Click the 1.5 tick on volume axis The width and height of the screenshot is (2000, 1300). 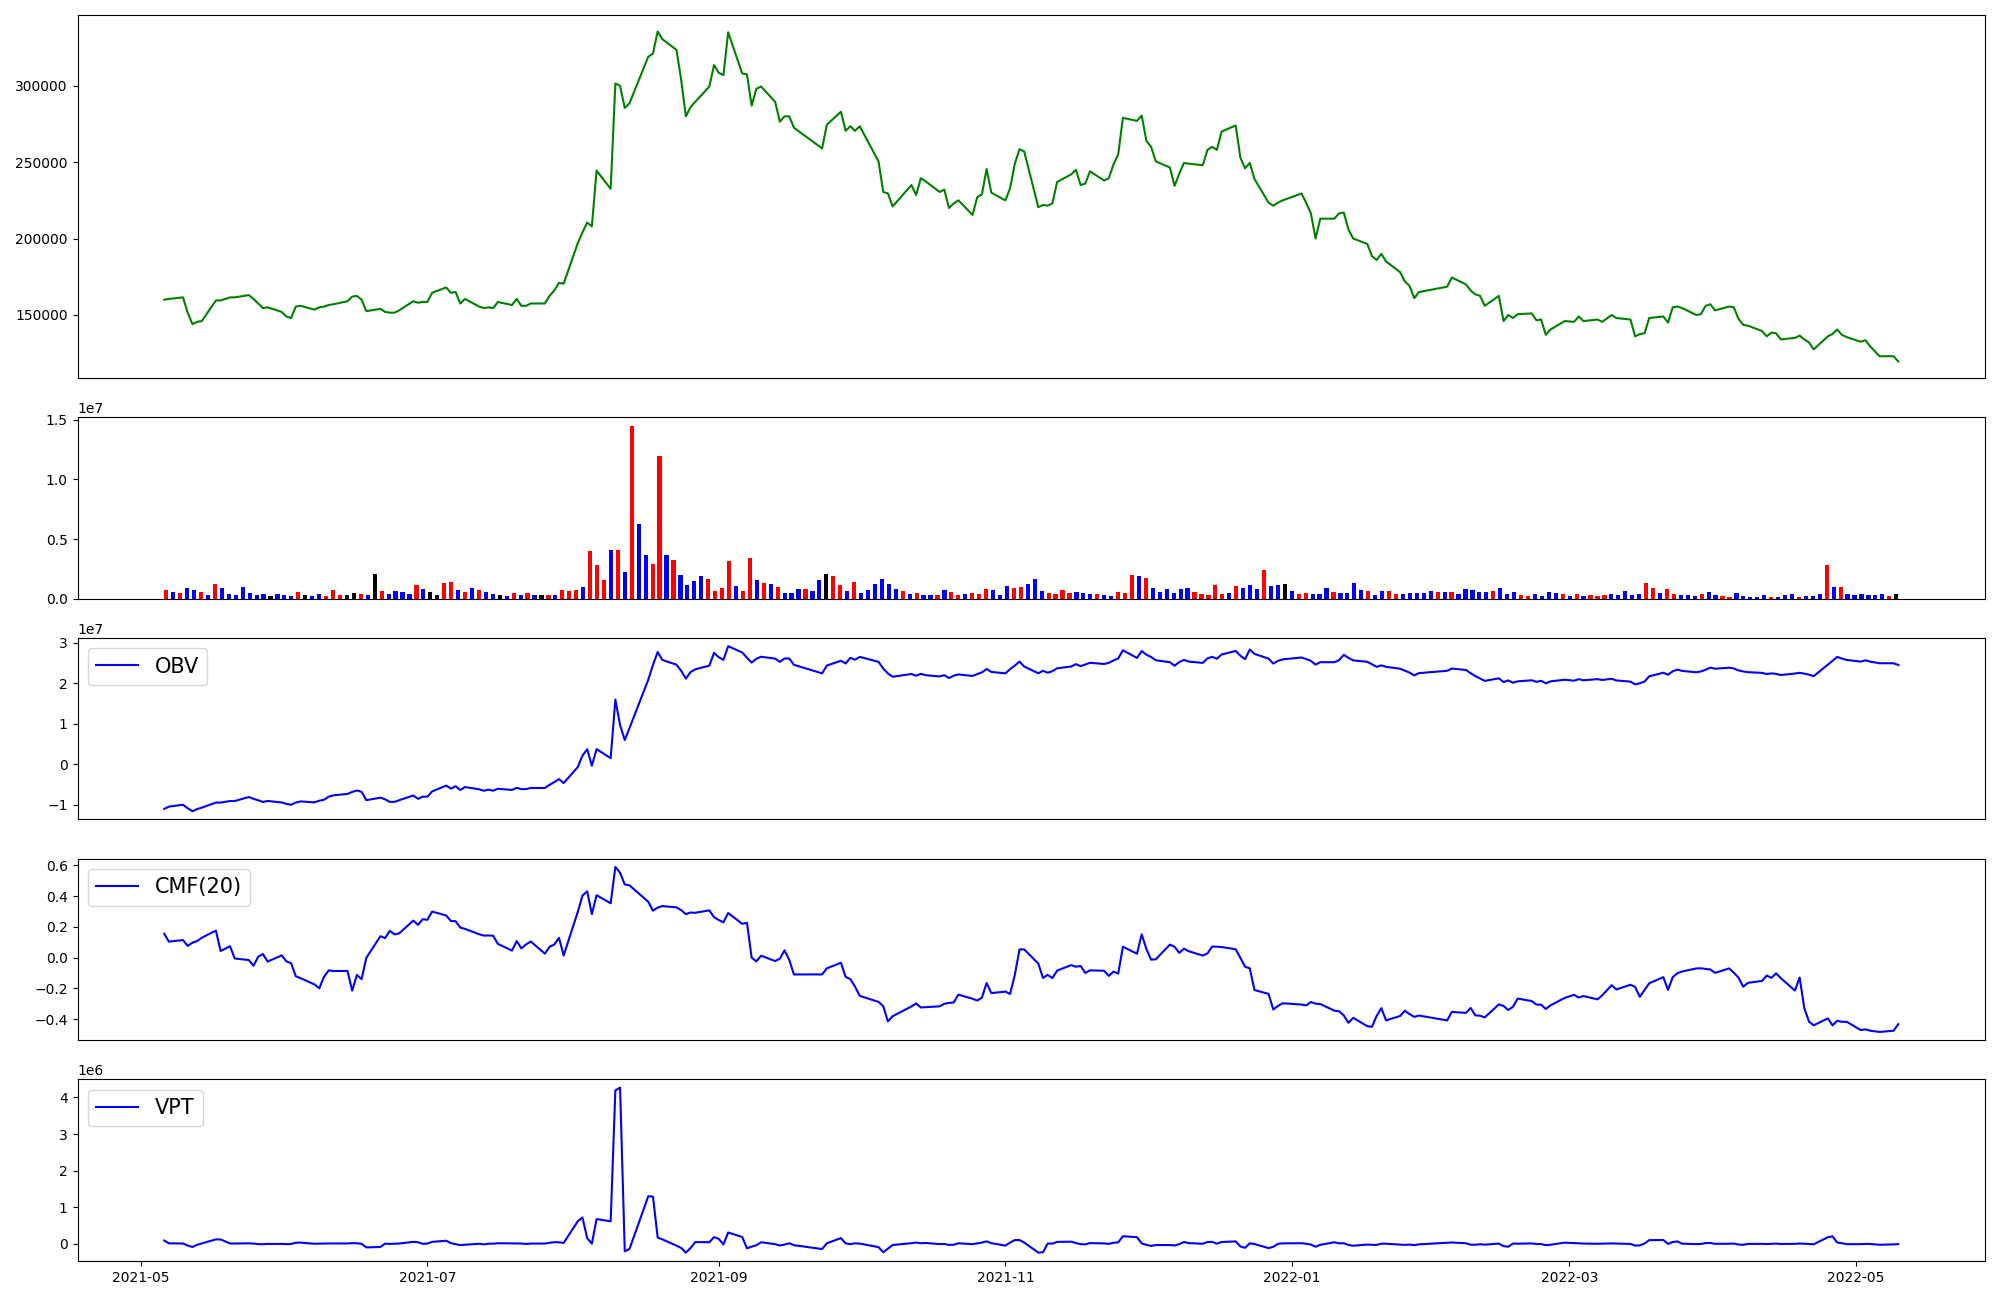(x=57, y=420)
